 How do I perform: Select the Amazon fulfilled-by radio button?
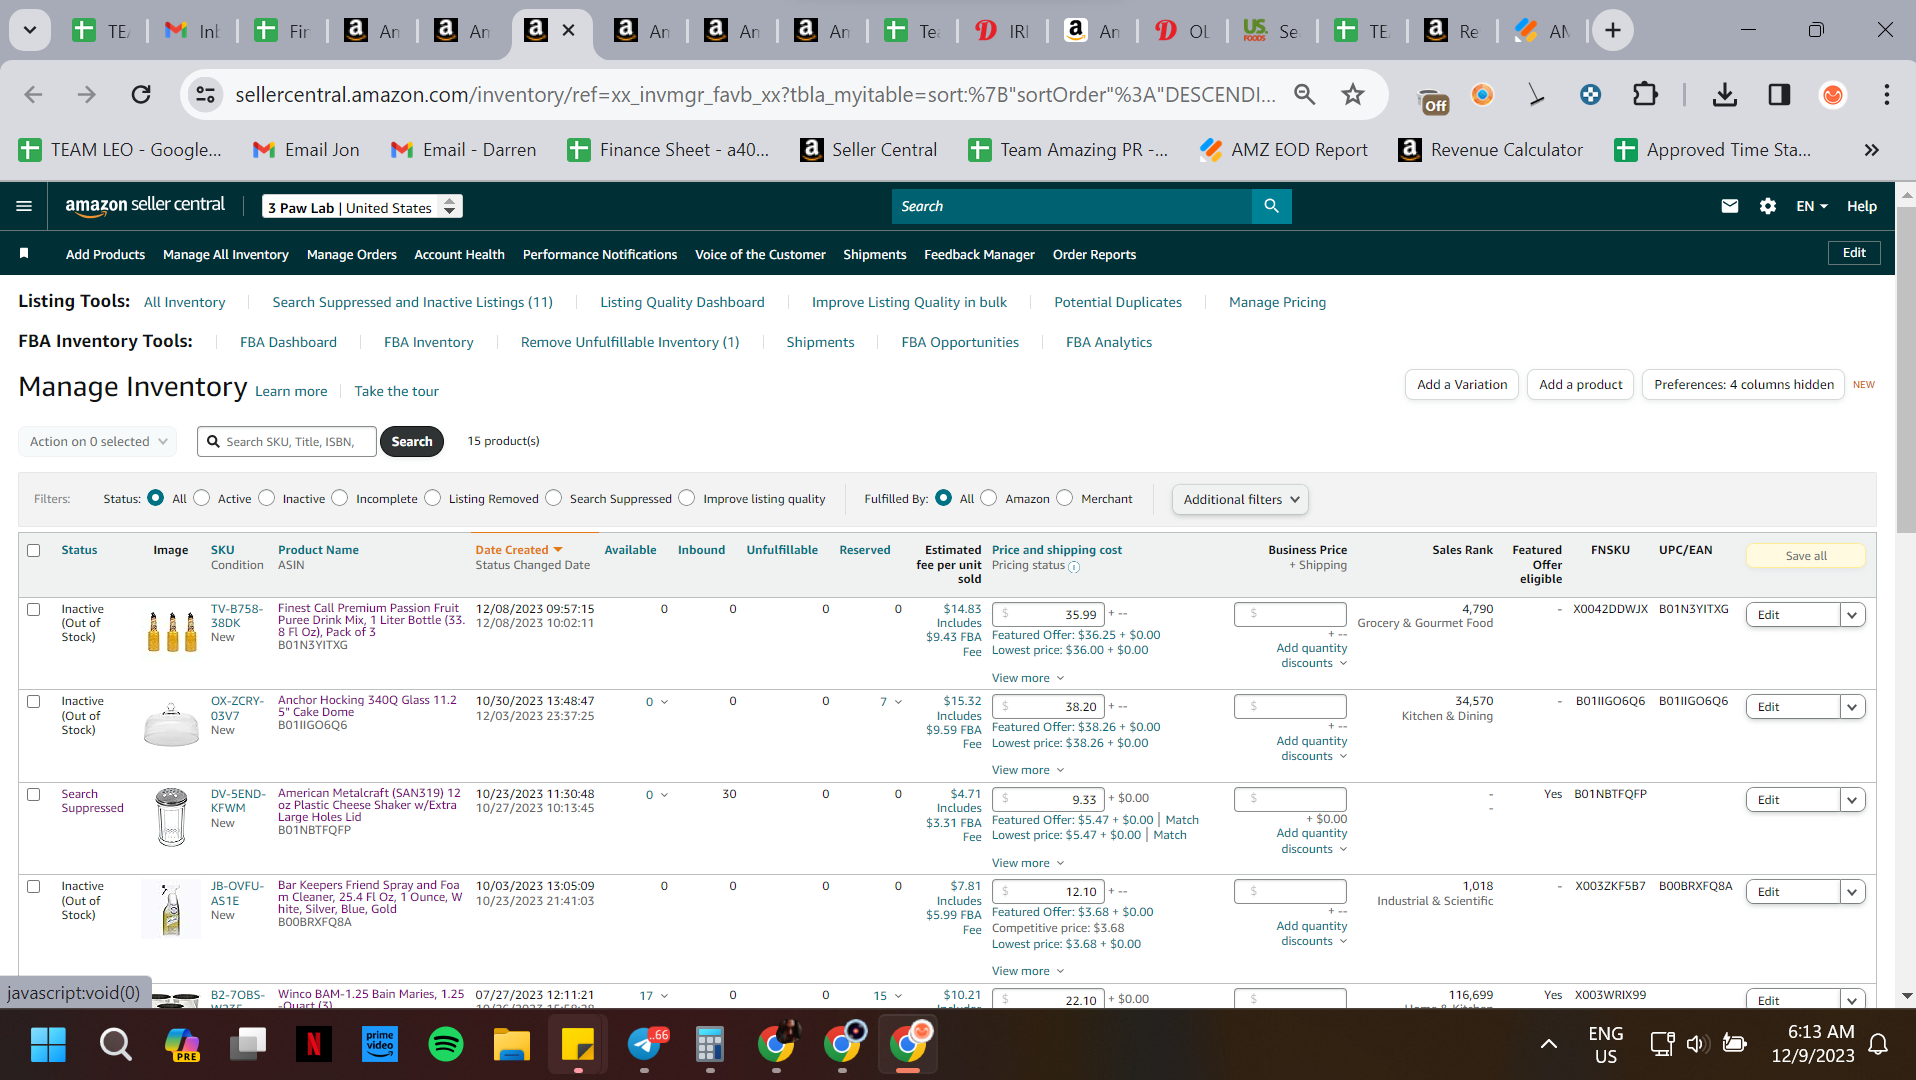989,498
